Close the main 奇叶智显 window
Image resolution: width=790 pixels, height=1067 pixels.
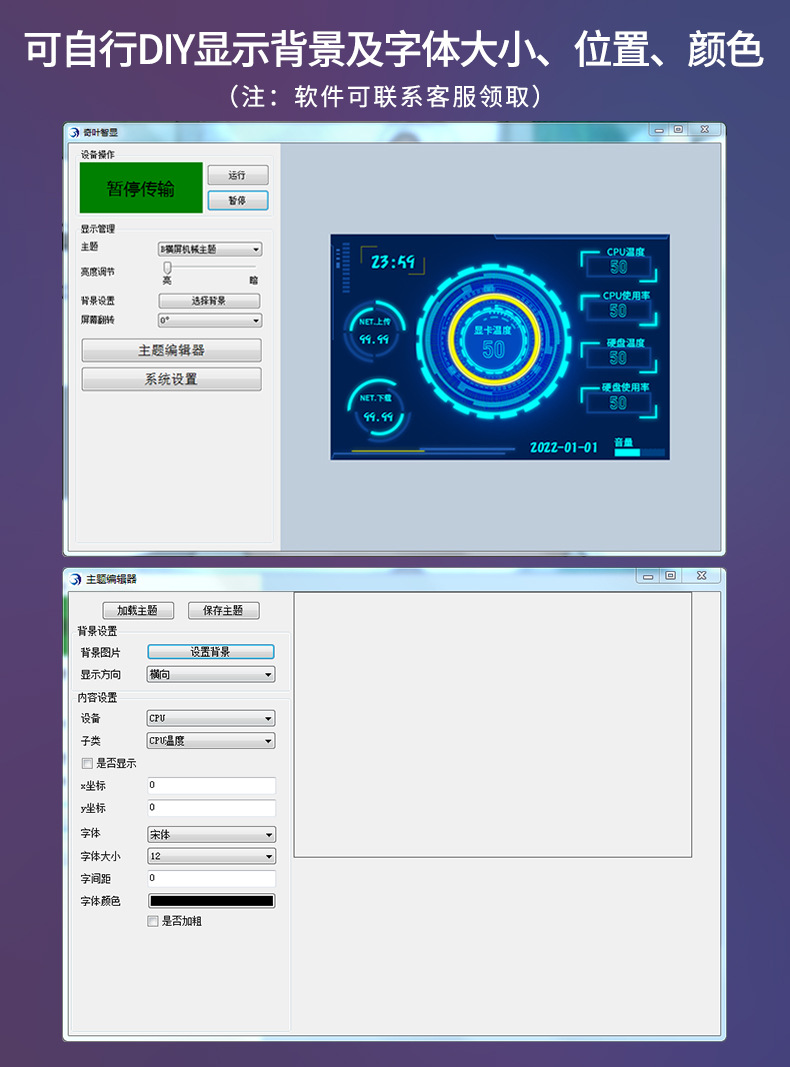click(x=705, y=129)
